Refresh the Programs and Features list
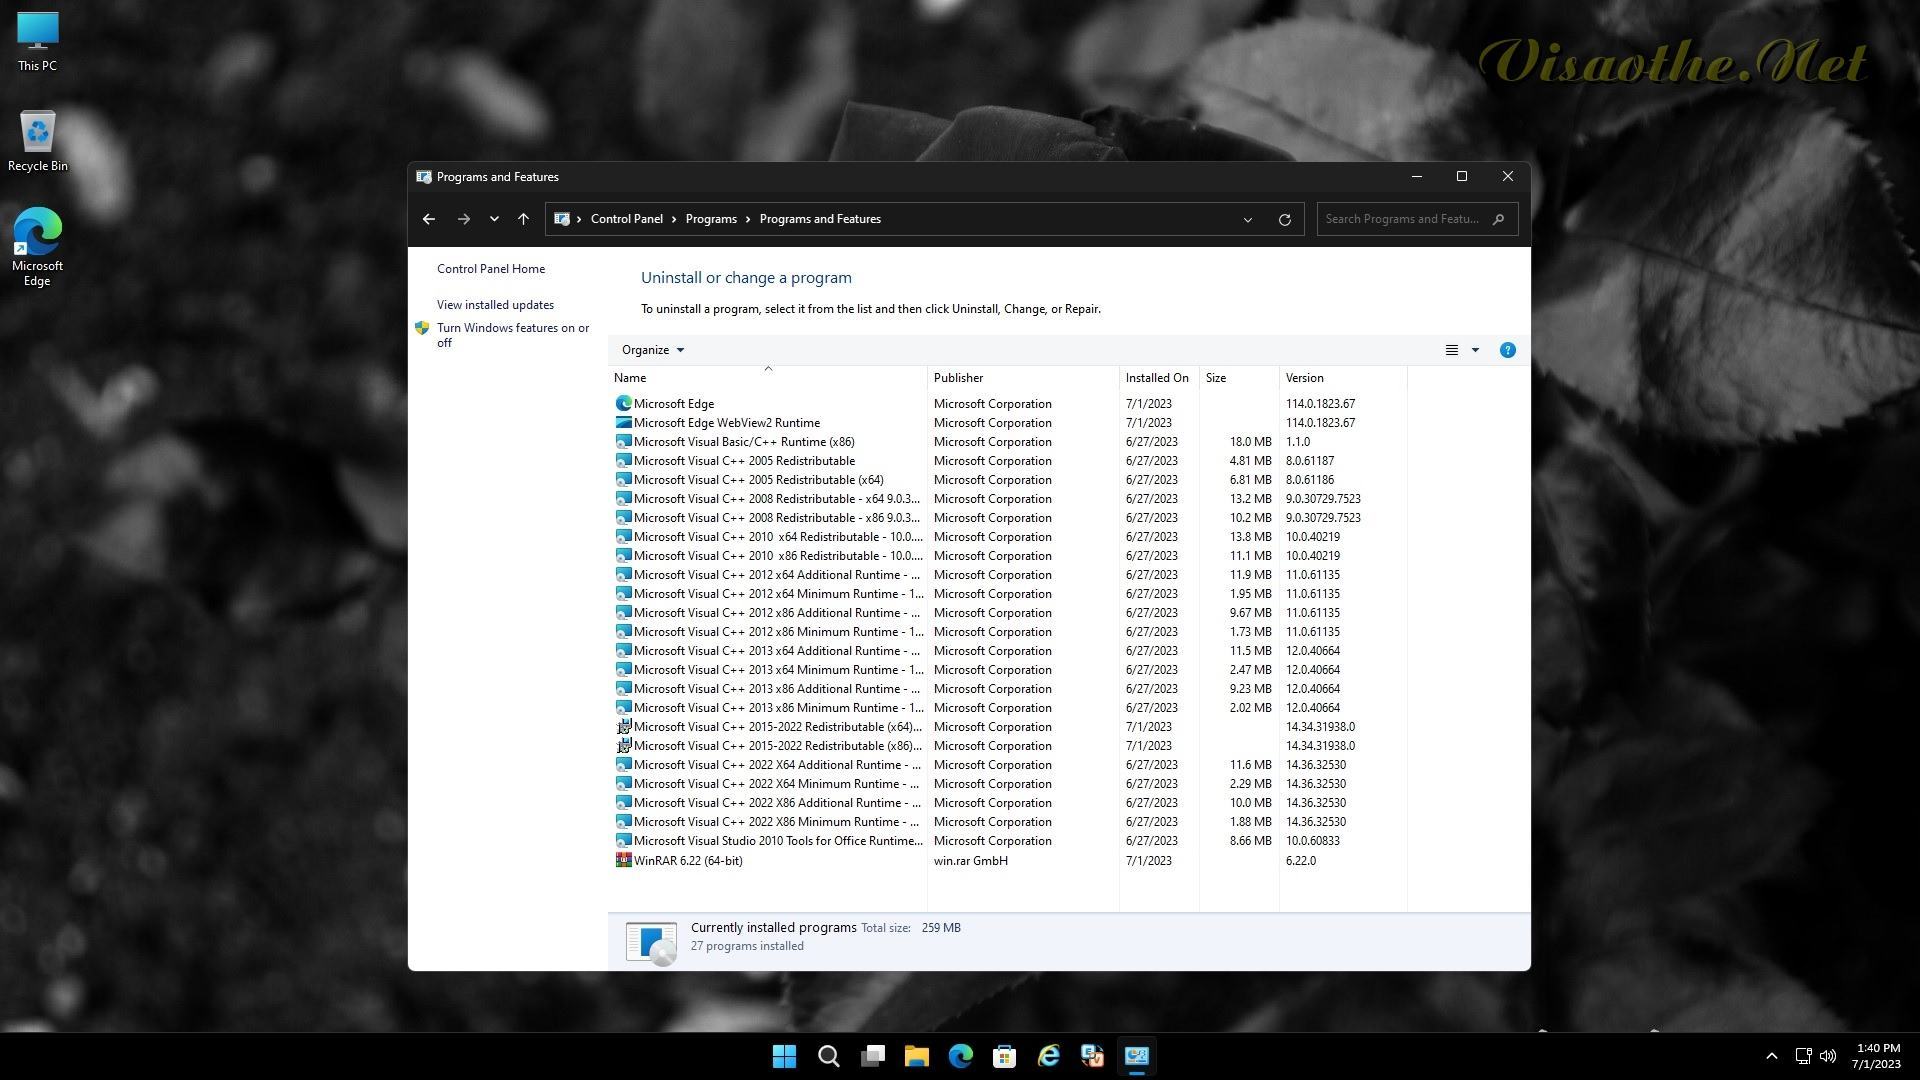The height and width of the screenshot is (1080, 1920). [x=1285, y=219]
